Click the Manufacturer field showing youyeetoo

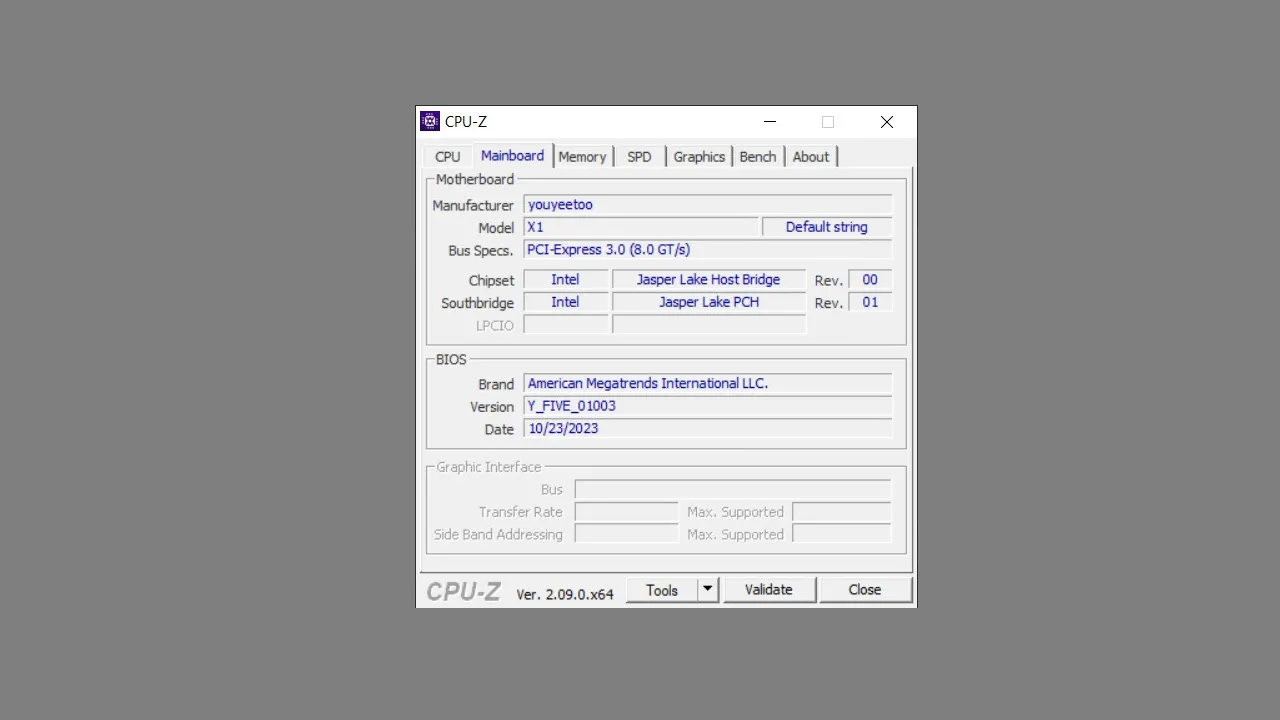(x=707, y=204)
